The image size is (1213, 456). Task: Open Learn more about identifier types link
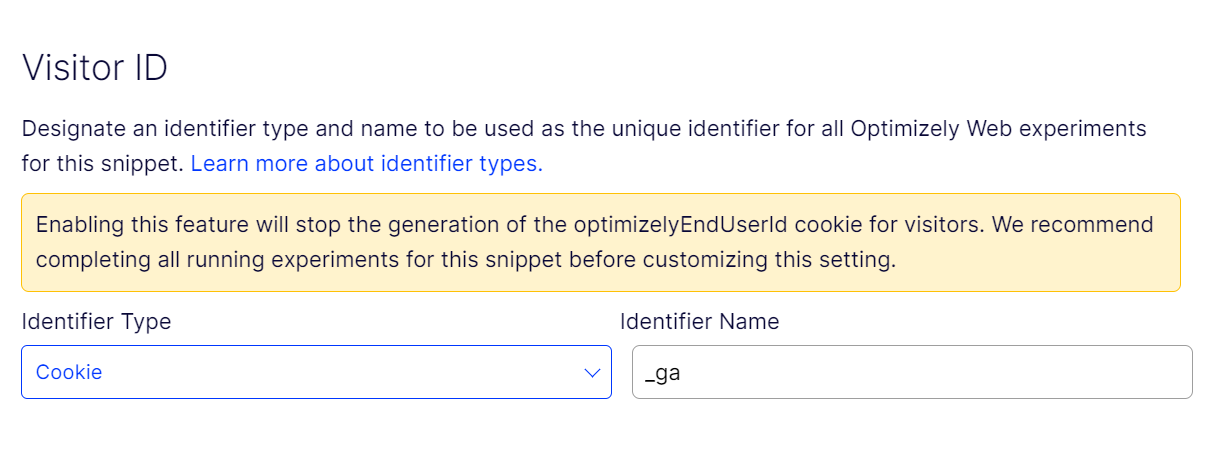(366, 163)
